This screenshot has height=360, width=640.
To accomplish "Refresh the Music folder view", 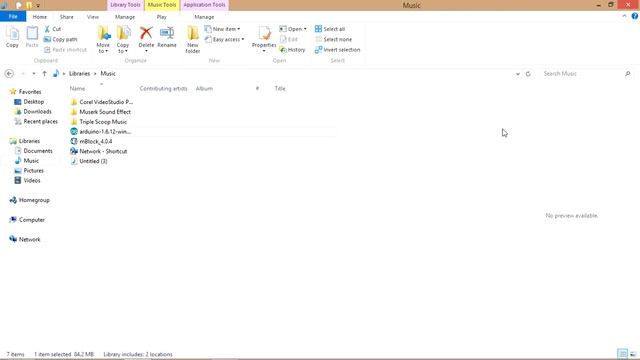I will [x=528, y=74].
